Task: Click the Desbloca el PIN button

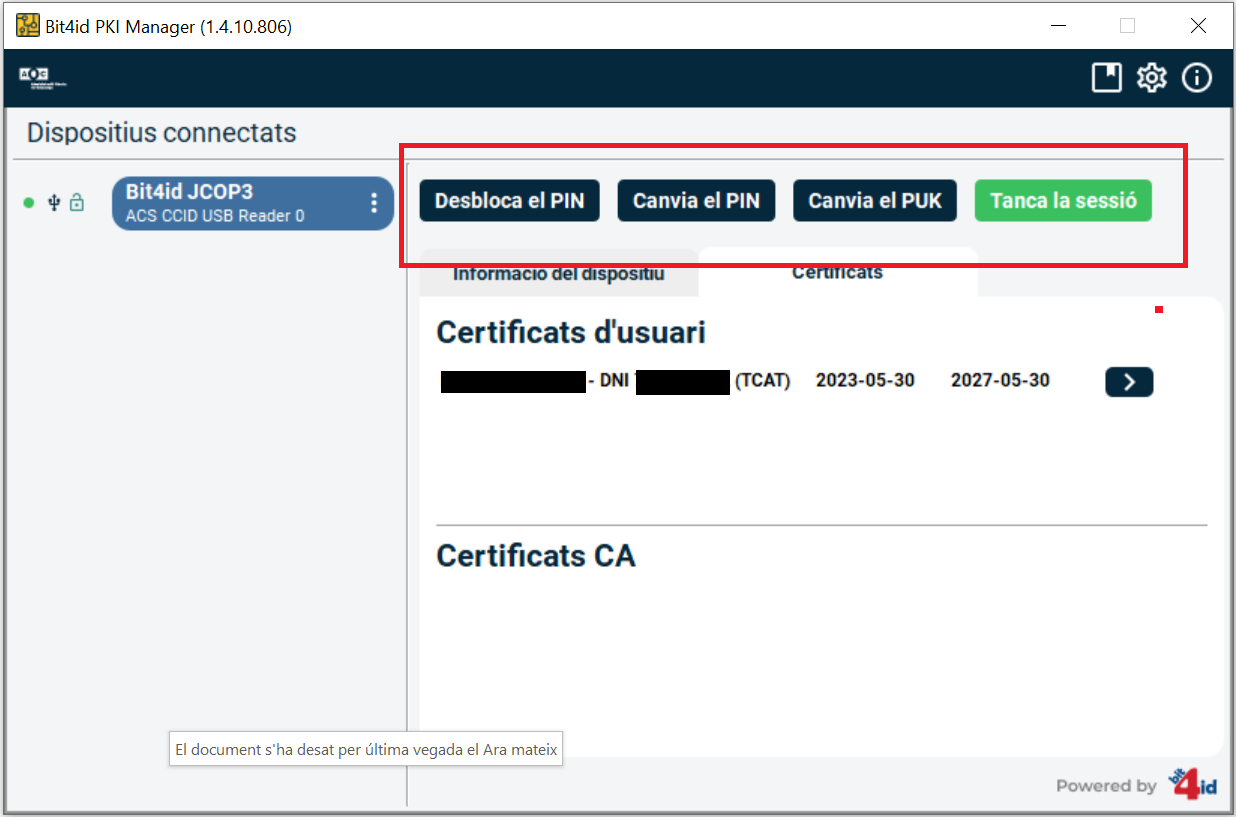Action: 509,200
